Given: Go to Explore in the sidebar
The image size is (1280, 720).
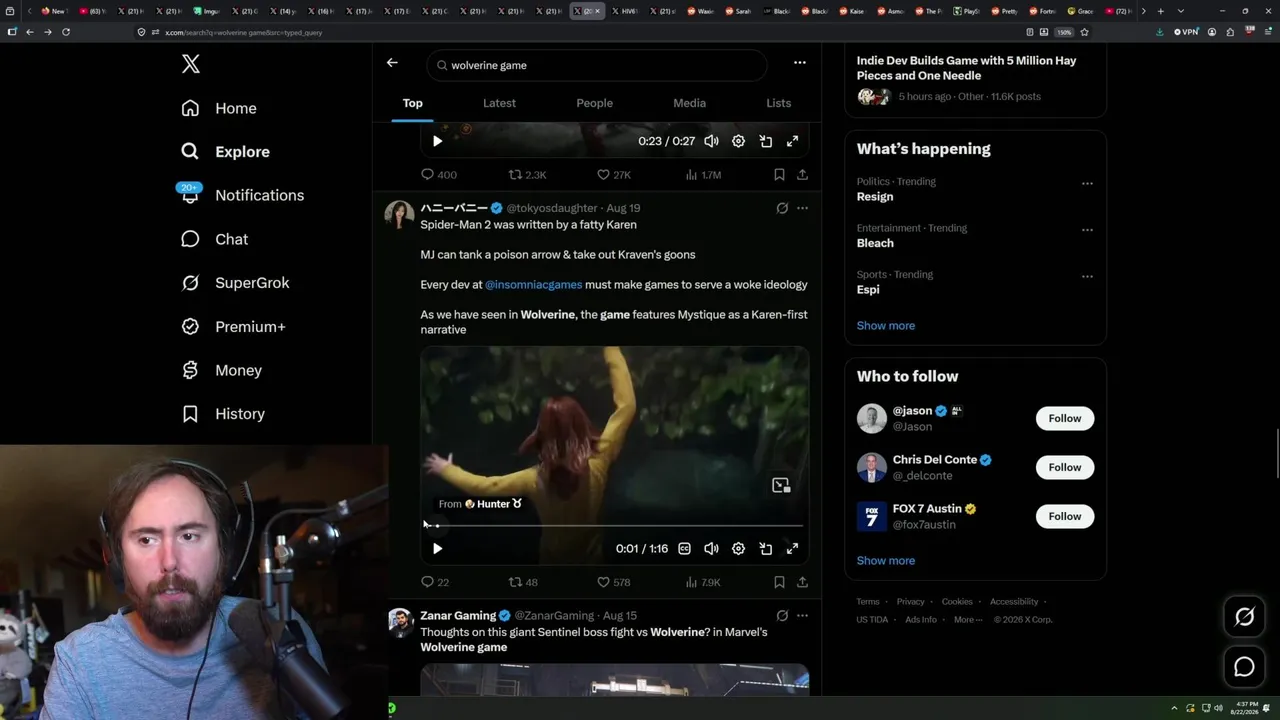Looking at the screenshot, I should tap(225, 152).
